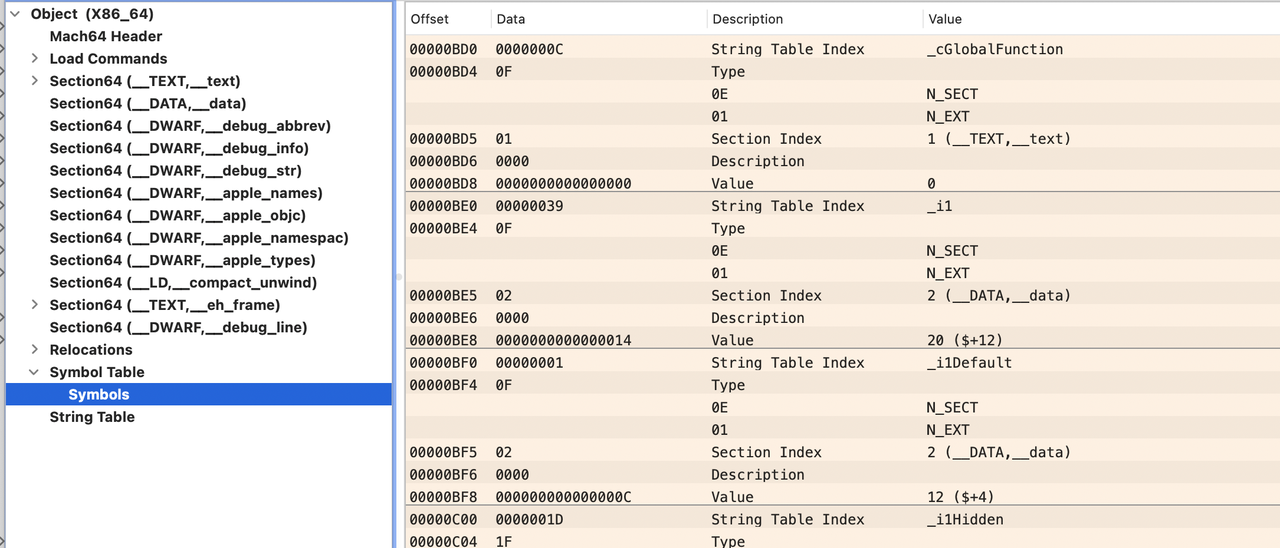
Task: Open Section64 (__DWARF,__apple_names)
Action: [186, 193]
